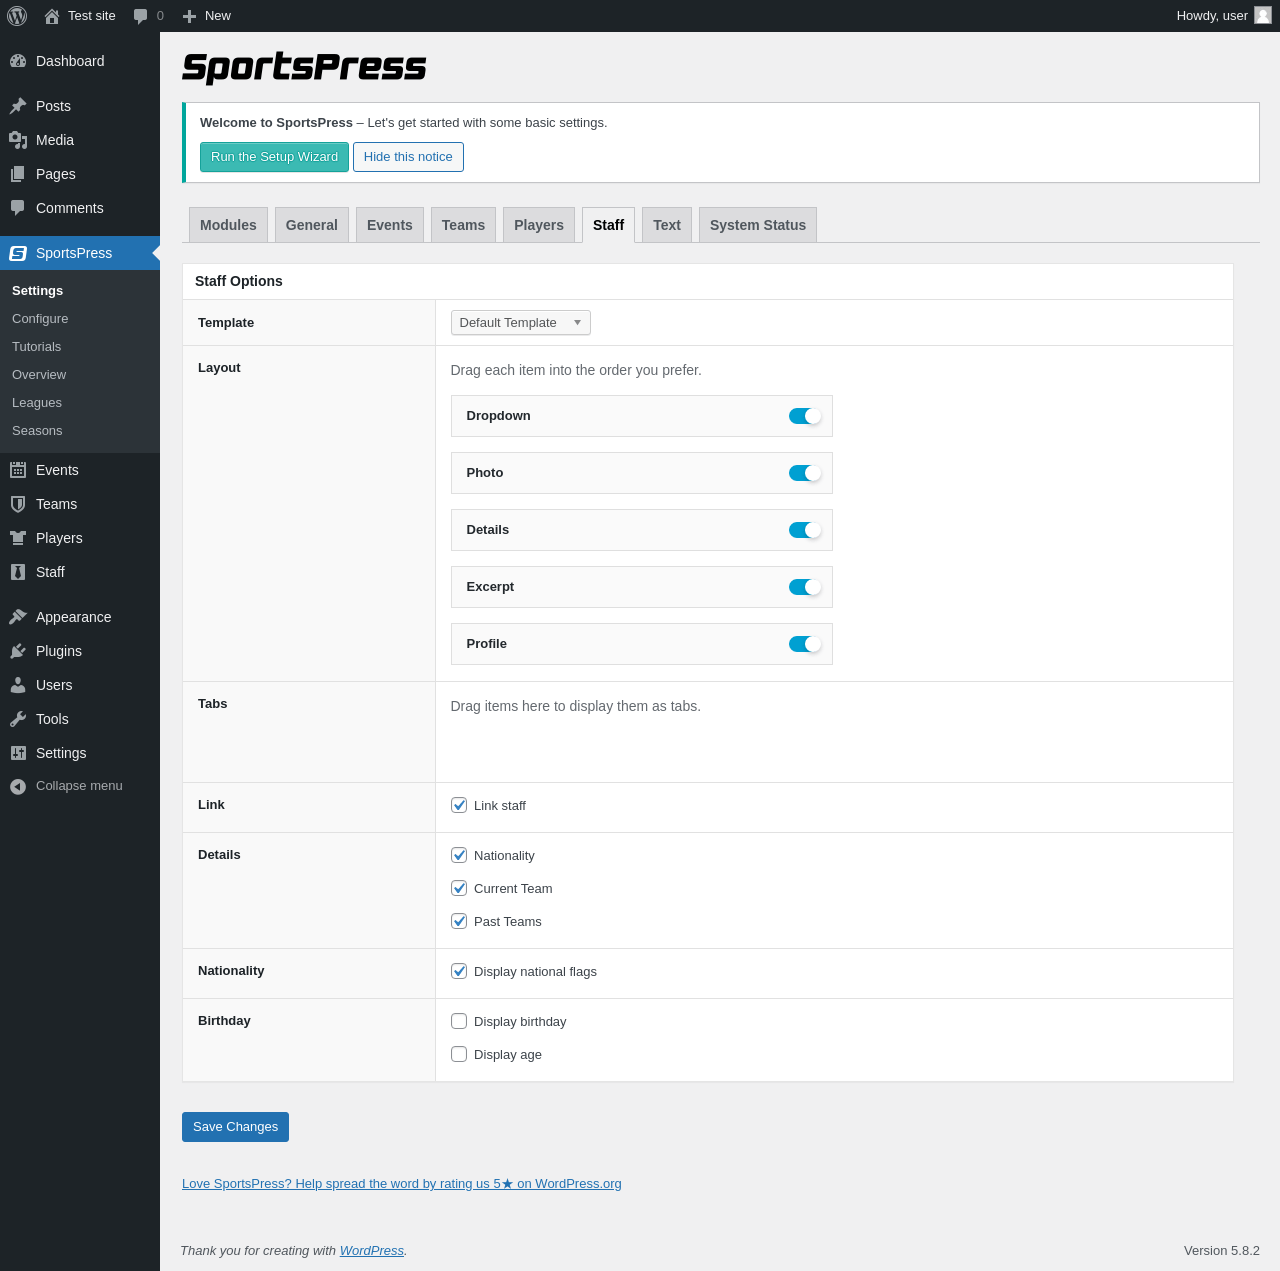Viewport: 1280px width, 1271px height.
Task: Open the Seasons submenu item
Action: [x=37, y=431]
